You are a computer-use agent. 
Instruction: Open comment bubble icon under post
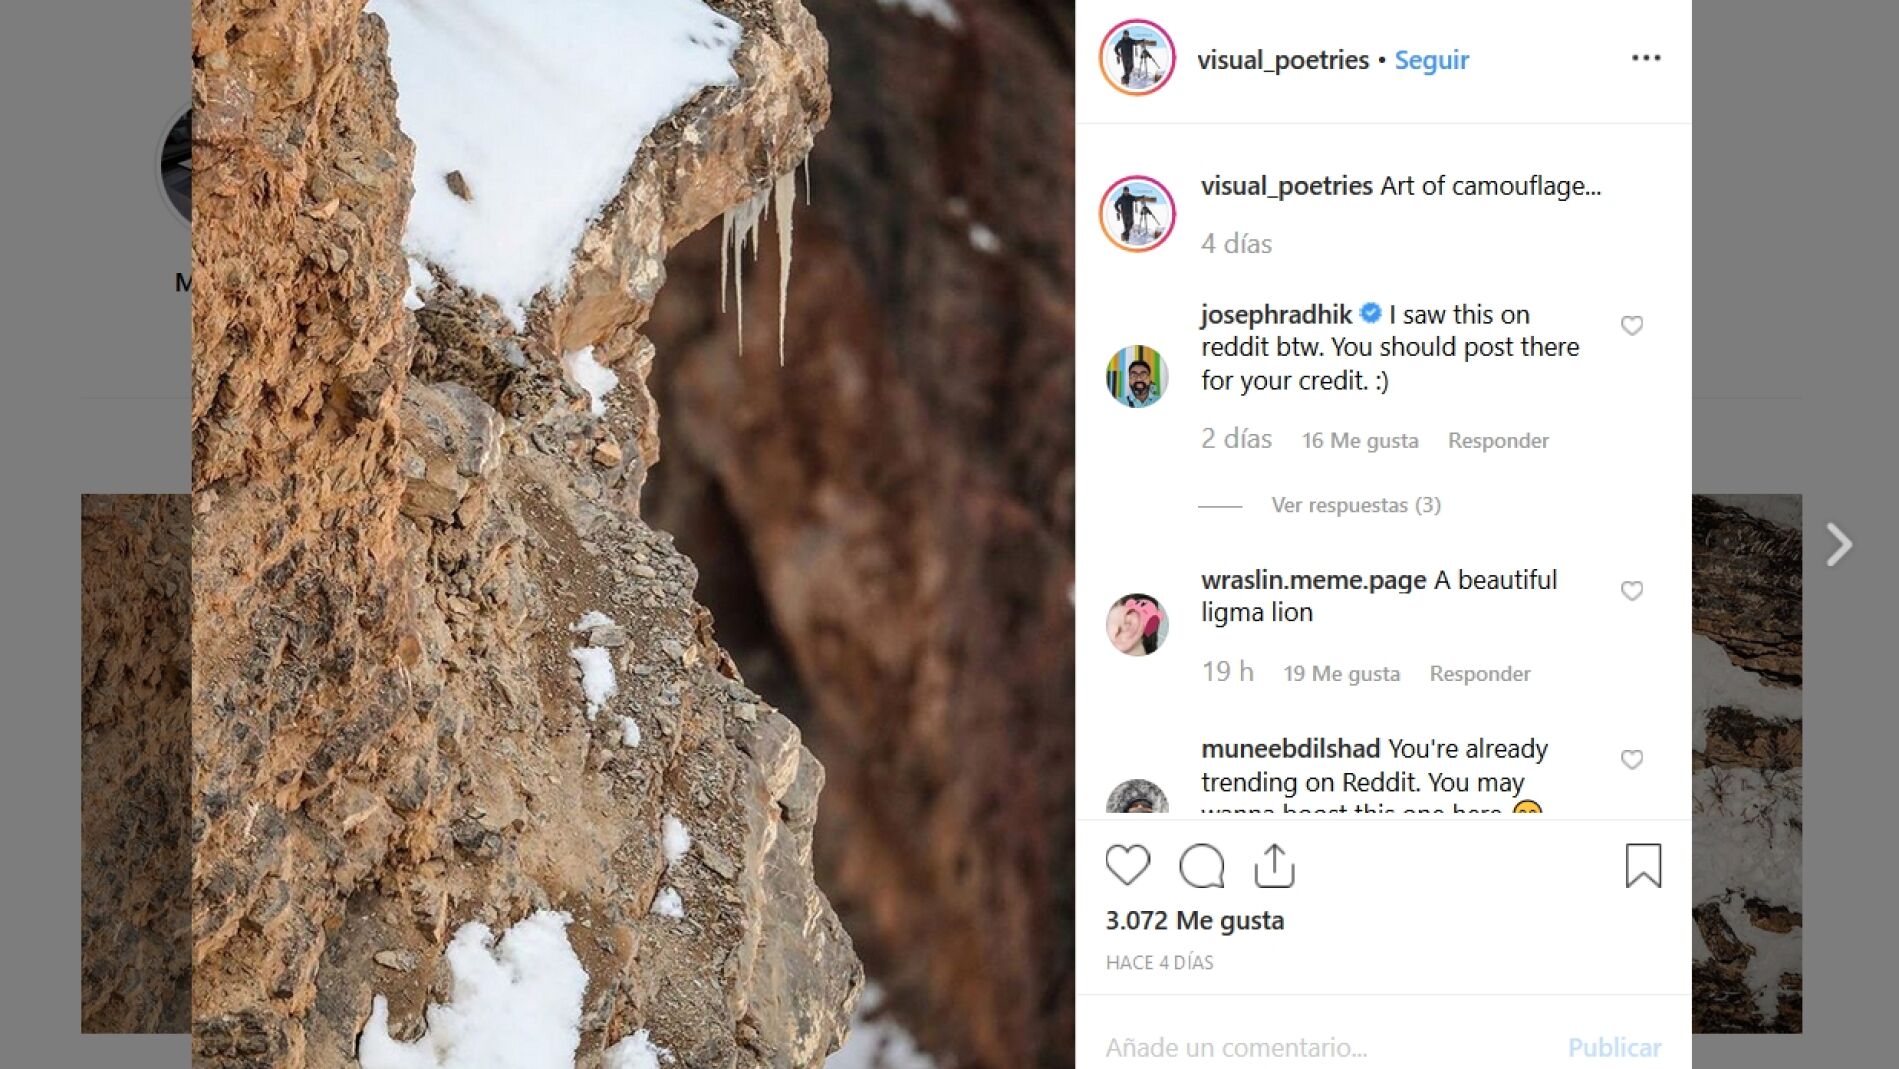tap(1201, 865)
